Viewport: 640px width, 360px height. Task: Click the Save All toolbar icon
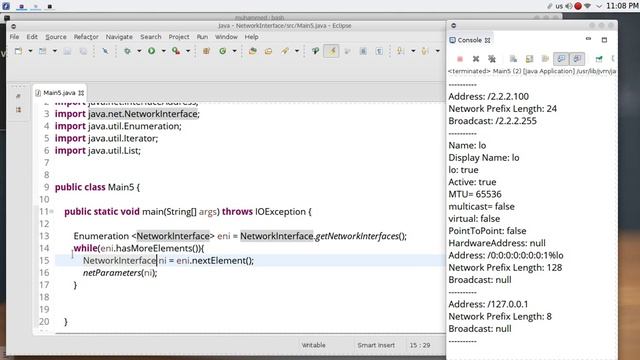click(x=83, y=51)
